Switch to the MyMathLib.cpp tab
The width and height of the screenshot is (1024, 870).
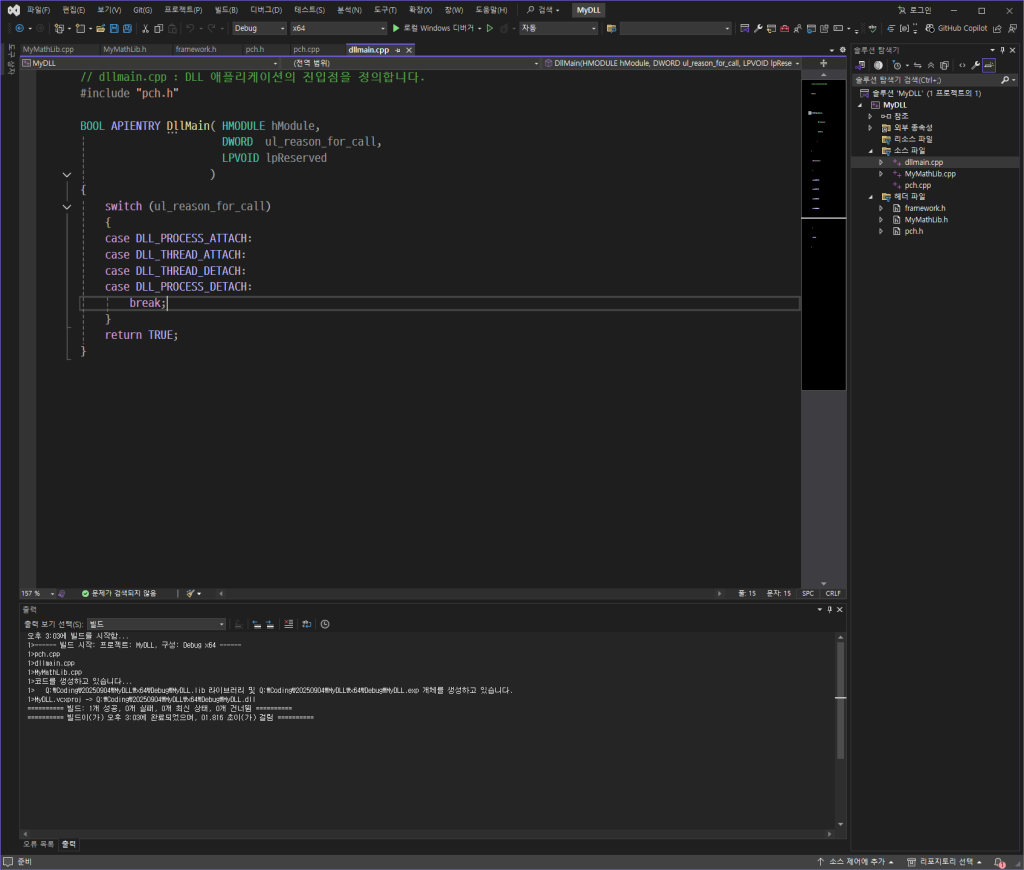[x=48, y=49]
